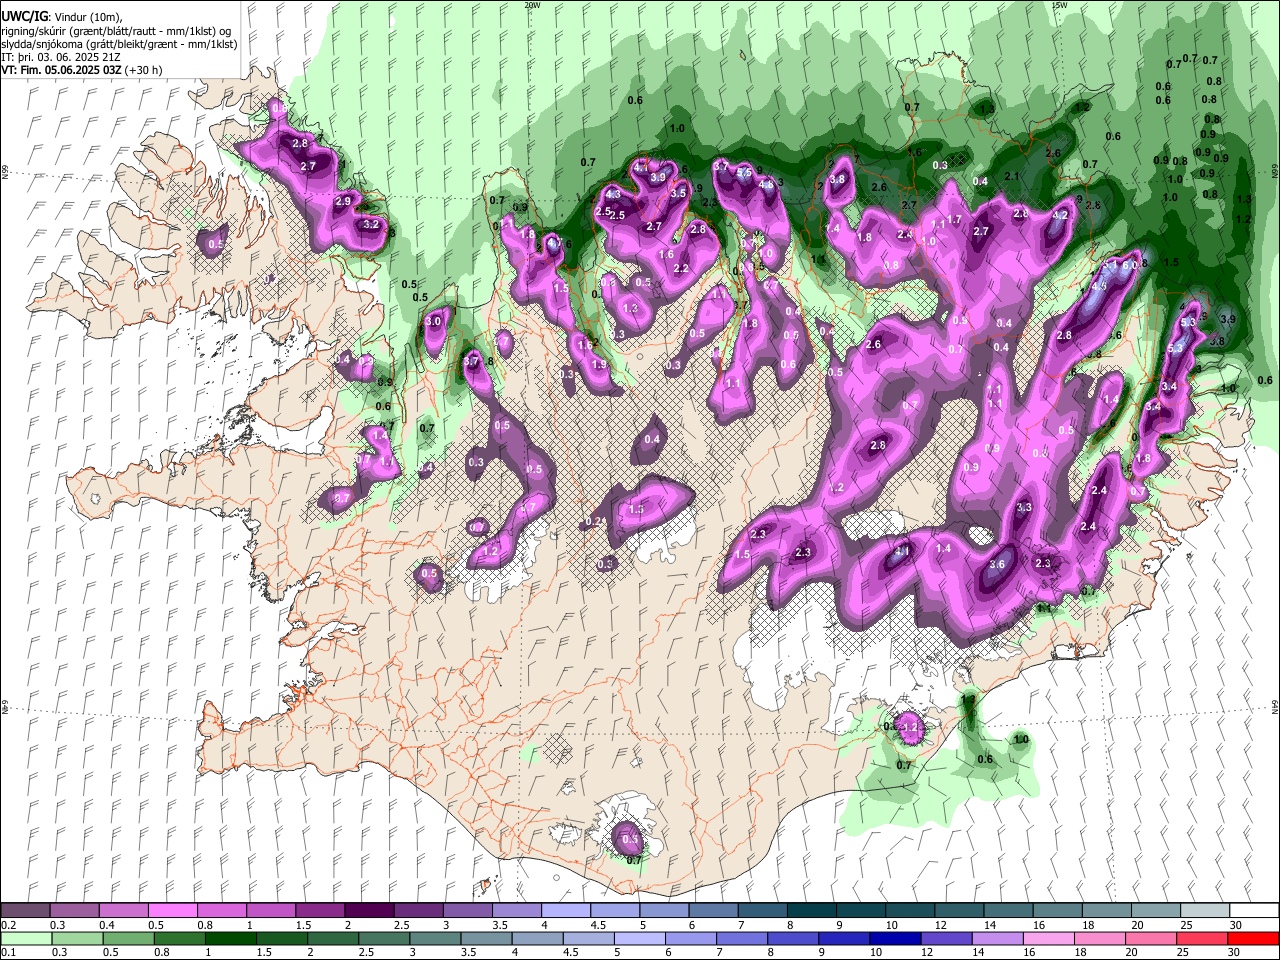Select the bright pink snow swatch between 0.5 and 0.8

click(x=173, y=910)
